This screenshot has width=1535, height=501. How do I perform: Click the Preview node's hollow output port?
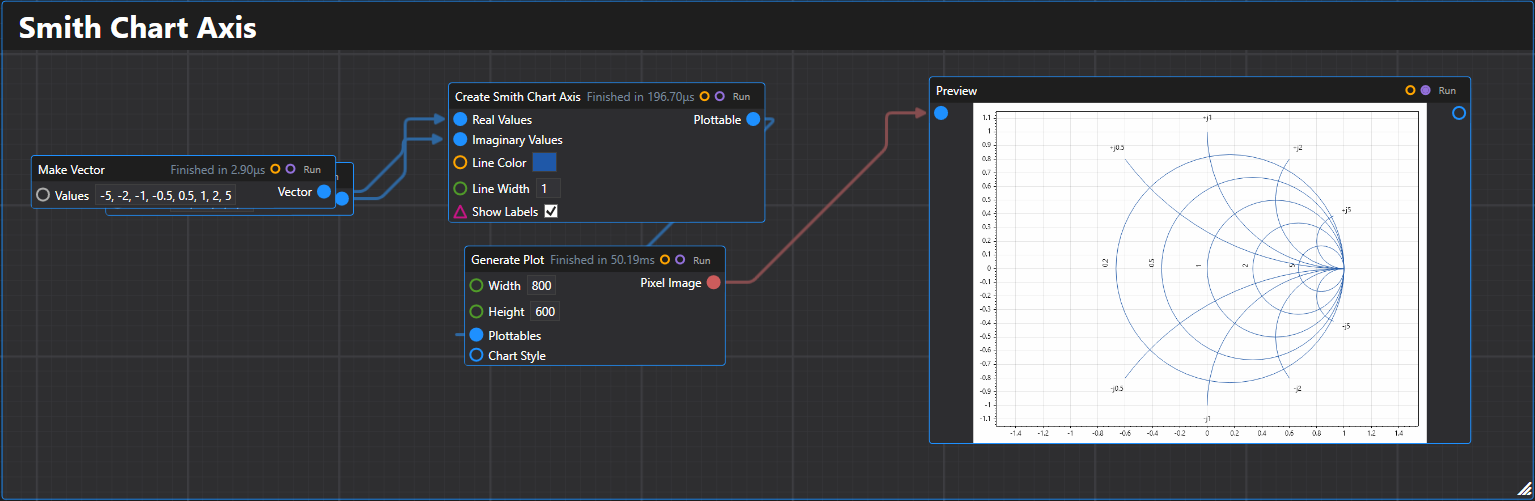click(x=1459, y=113)
